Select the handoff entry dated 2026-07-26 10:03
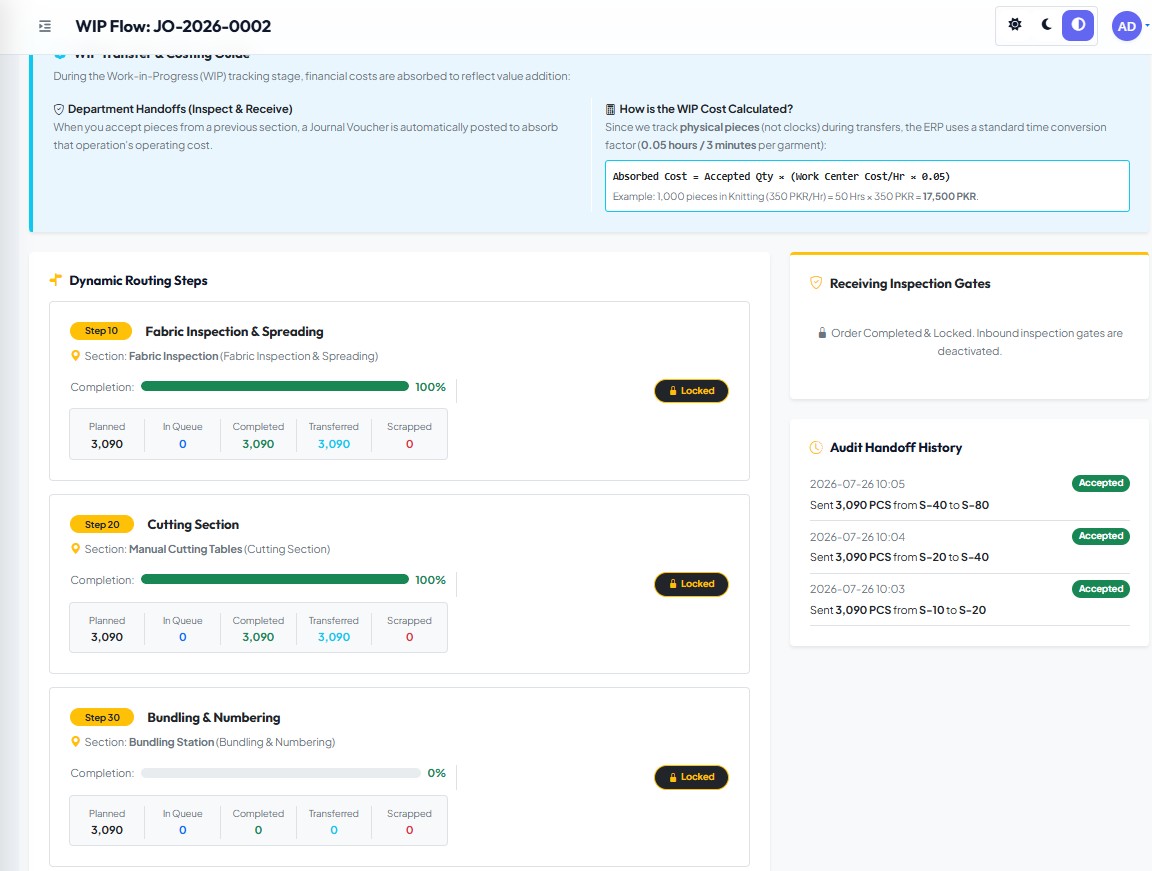This screenshot has width=1152, height=871. click(x=969, y=599)
